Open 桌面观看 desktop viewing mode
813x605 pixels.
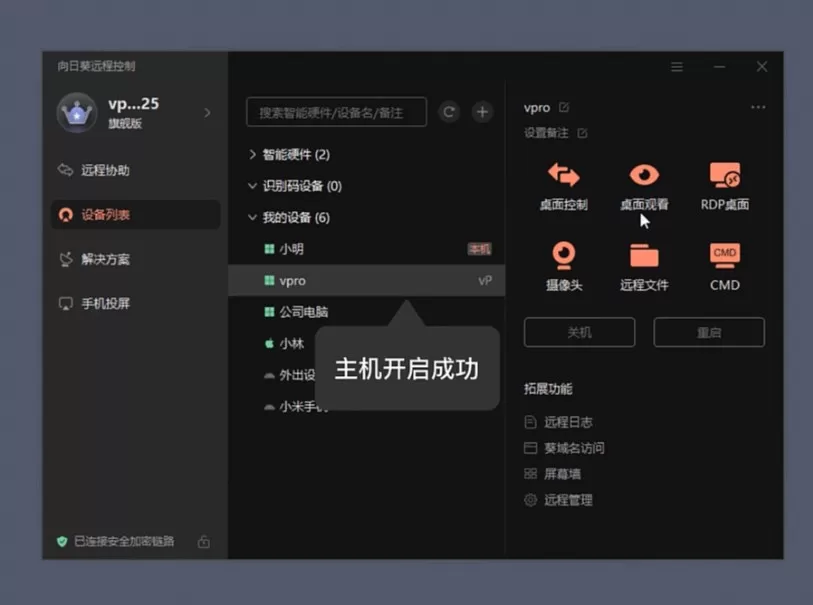tap(643, 187)
